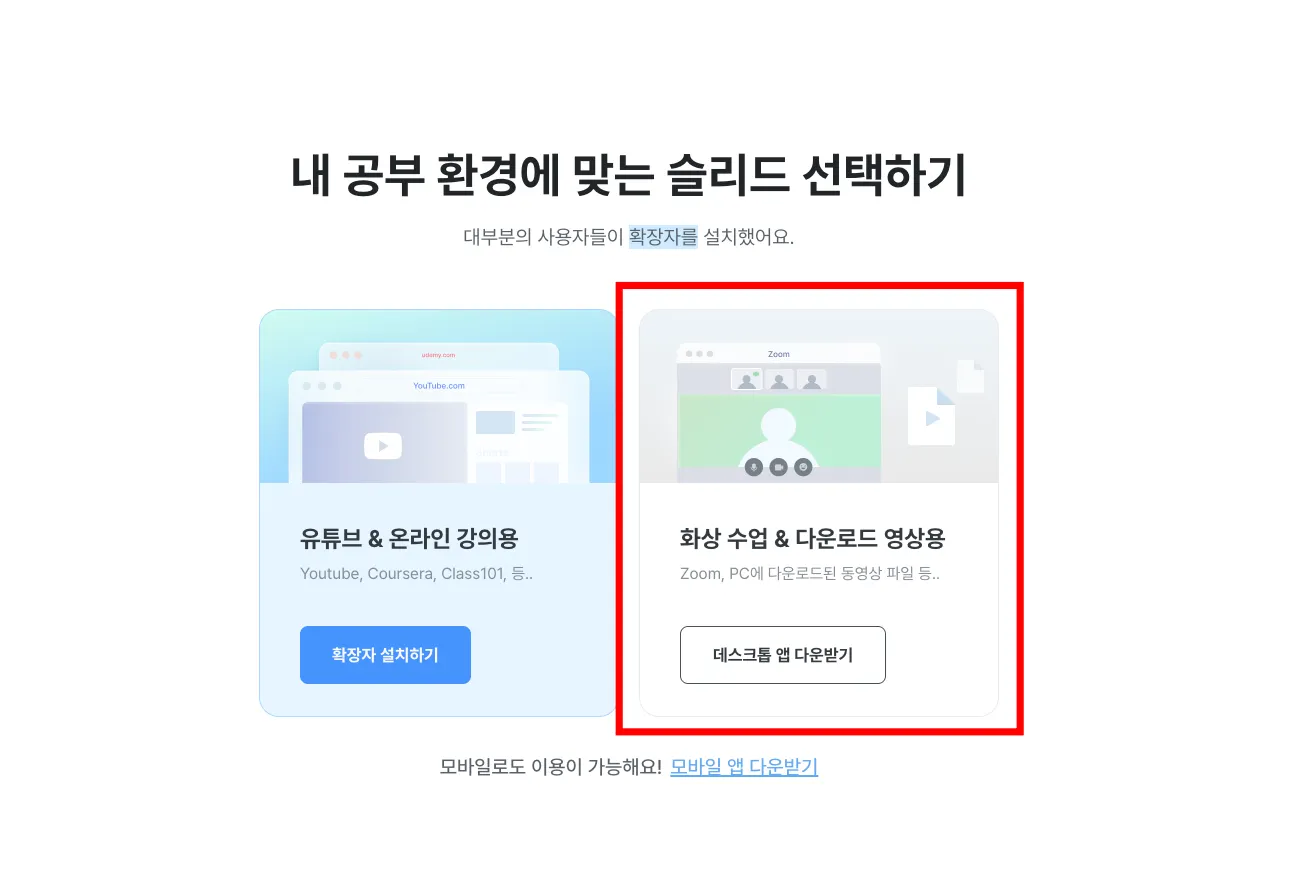The image size is (1295, 890).
Task: Open the 모바일 앱 다운받기 link
Action: (x=744, y=767)
